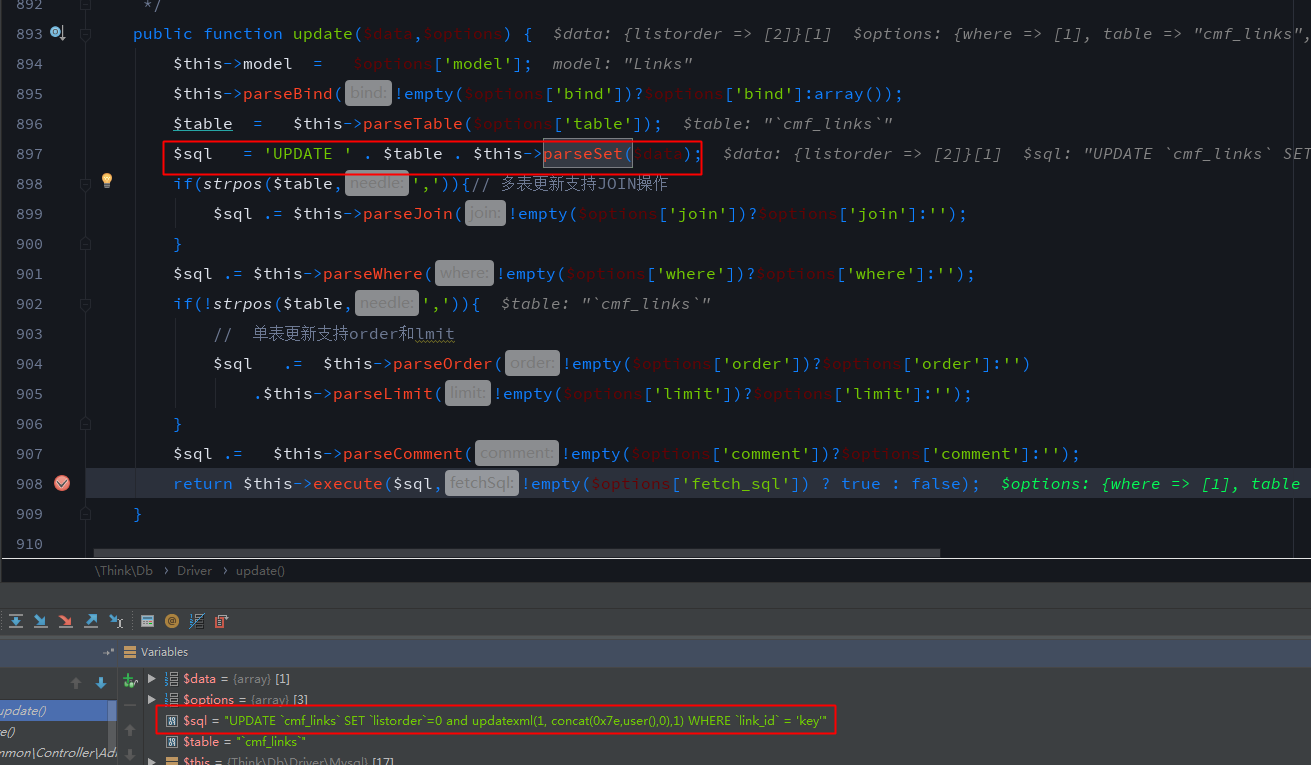
Task: Toggle the breakpoint on line 908
Action: click(62, 483)
